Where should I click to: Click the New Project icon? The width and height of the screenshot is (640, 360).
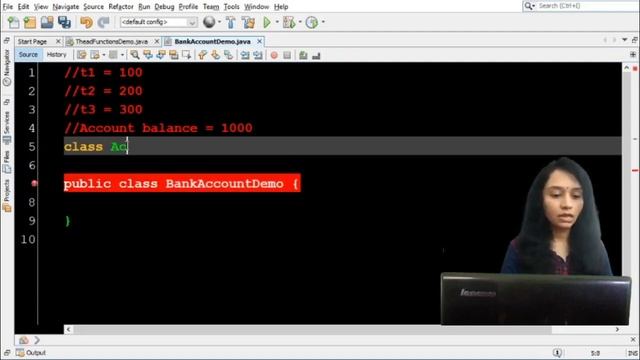point(30,22)
